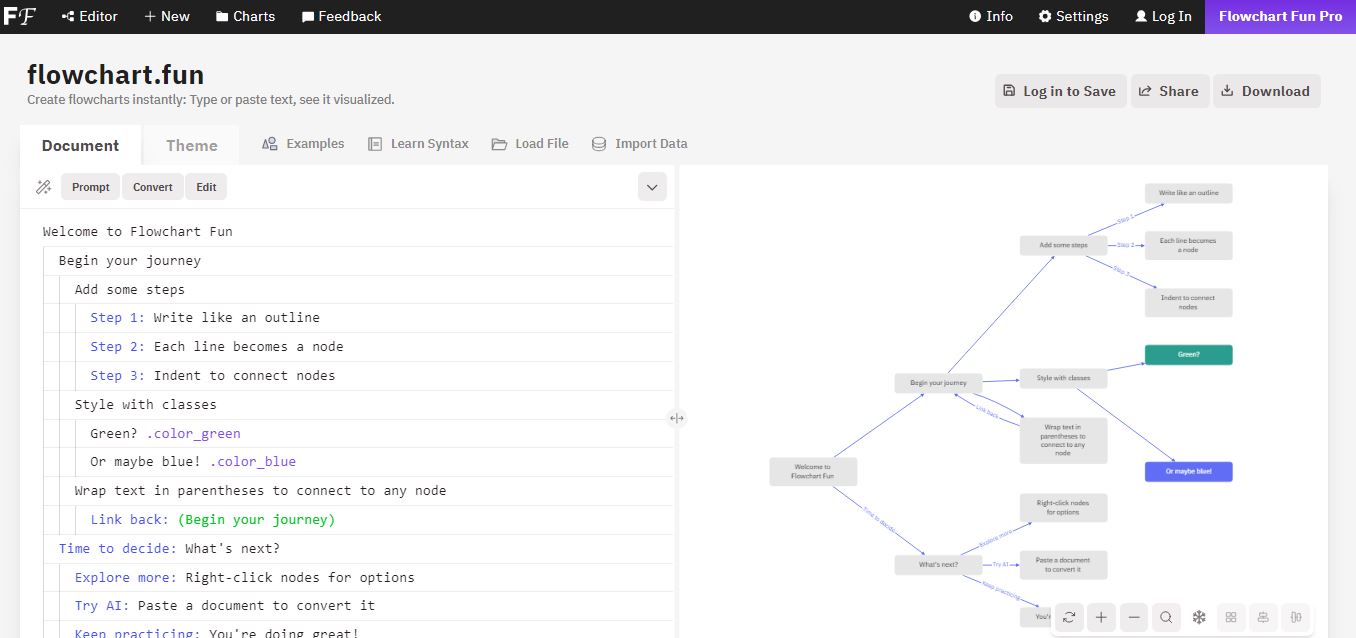Switch to the Theme tab

tap(191, 145)
